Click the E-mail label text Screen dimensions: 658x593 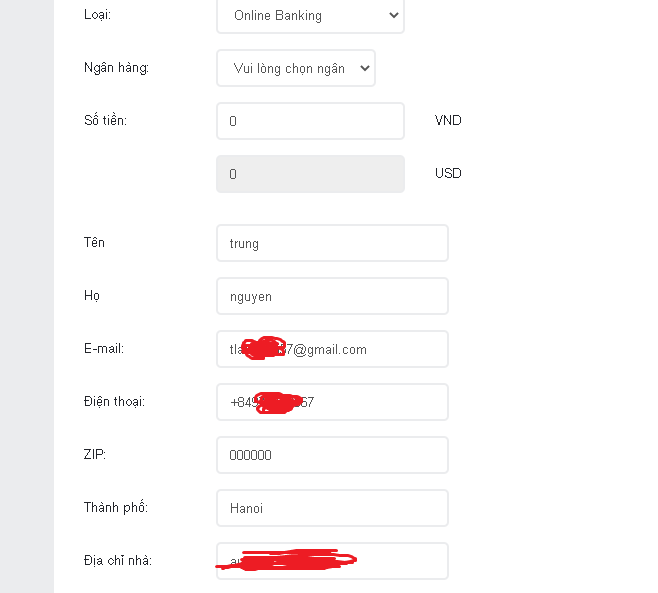(x=104, y=348)
